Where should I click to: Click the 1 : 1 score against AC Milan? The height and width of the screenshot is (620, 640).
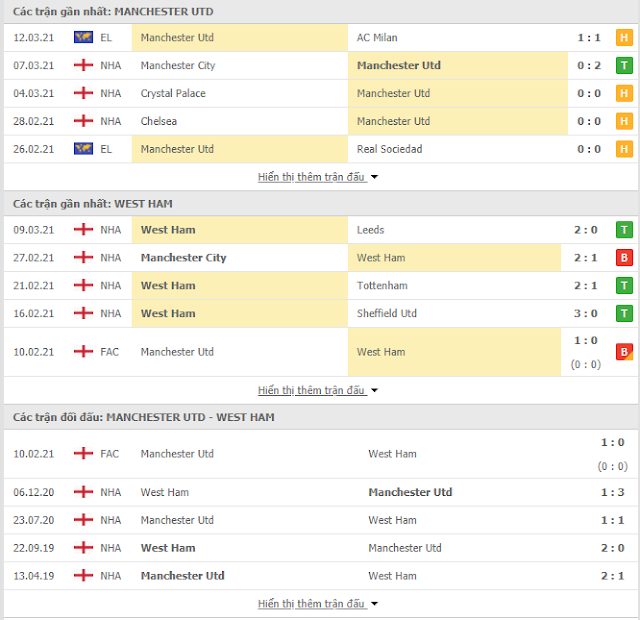[589, 38]
